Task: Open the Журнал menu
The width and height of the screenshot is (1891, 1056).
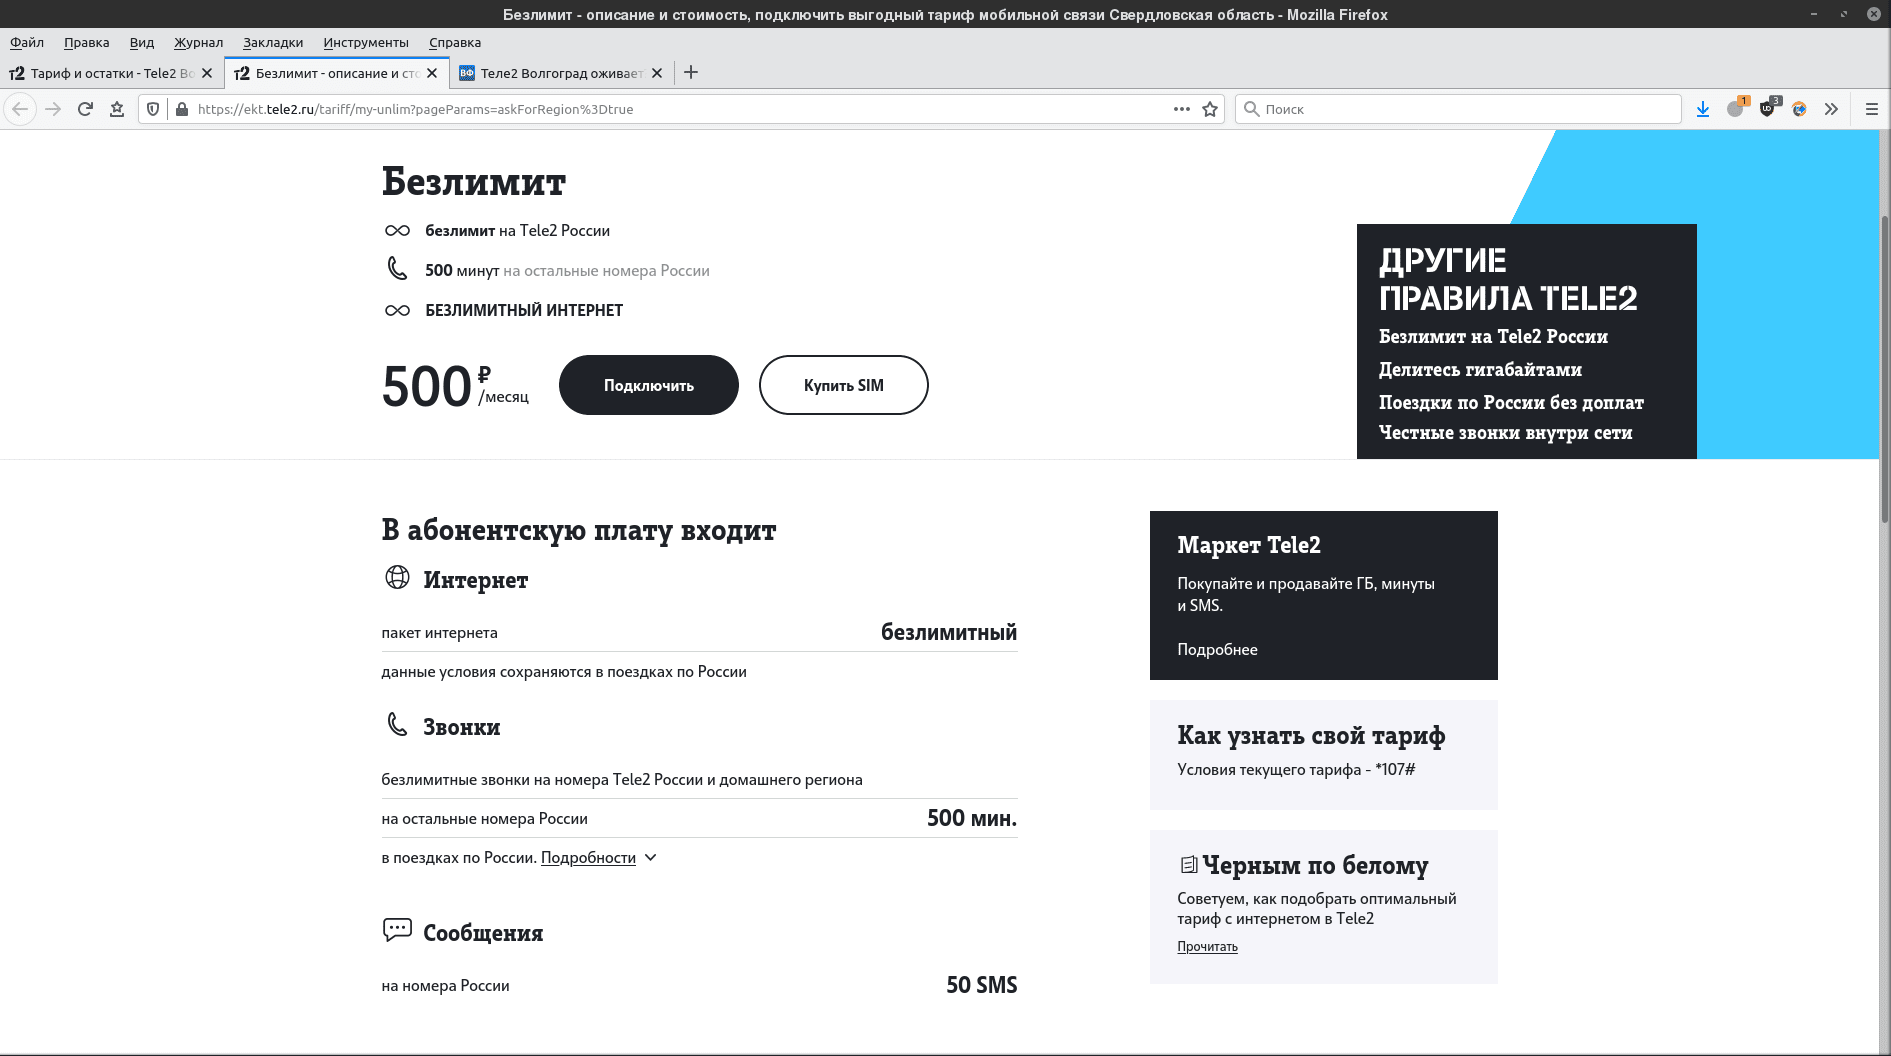Action: coord(198,42)
